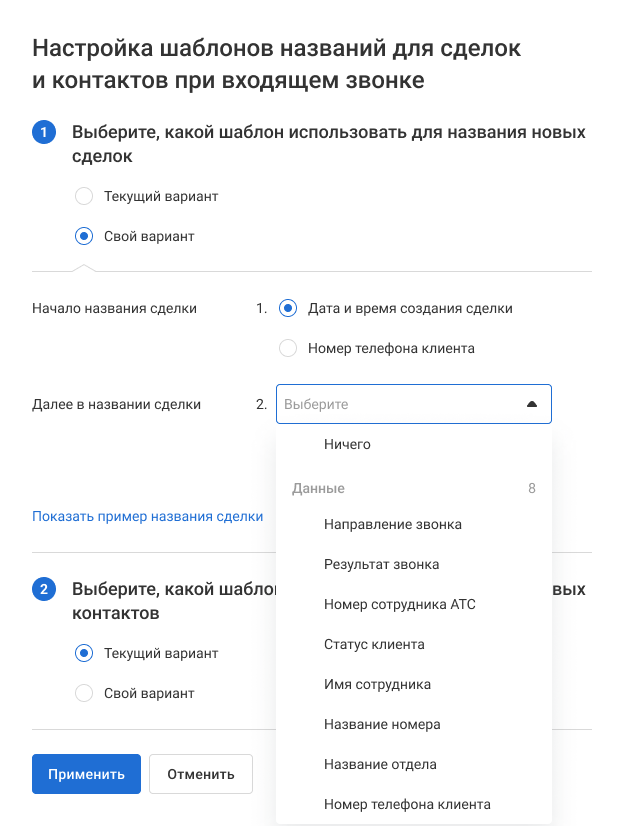Select 'Свой вариант' radio for new deals
This screenshot has height=826, width=624.
pos(85,237)
